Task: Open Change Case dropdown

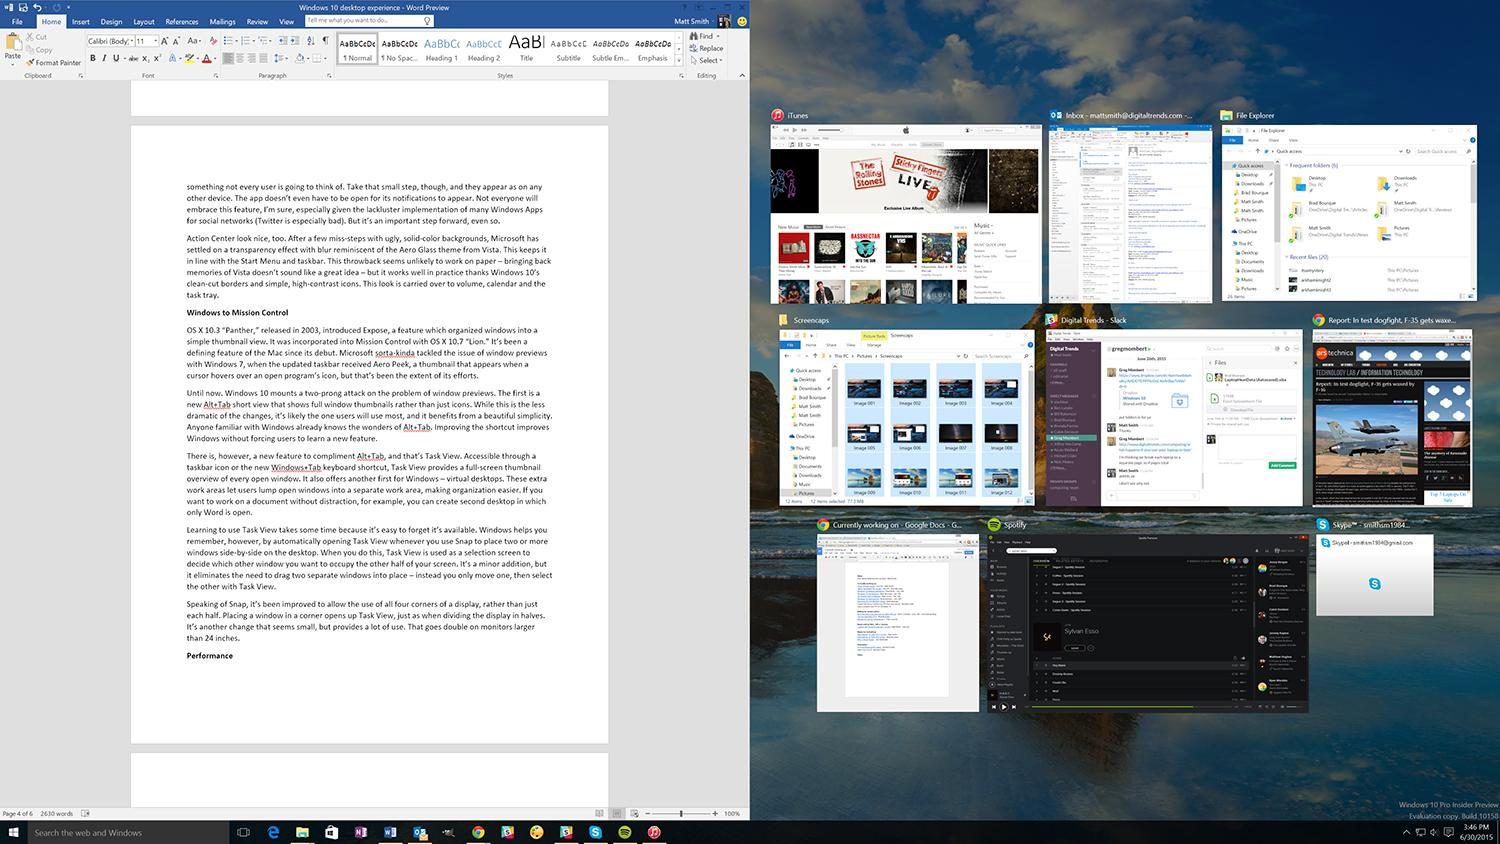Action: 194,40
